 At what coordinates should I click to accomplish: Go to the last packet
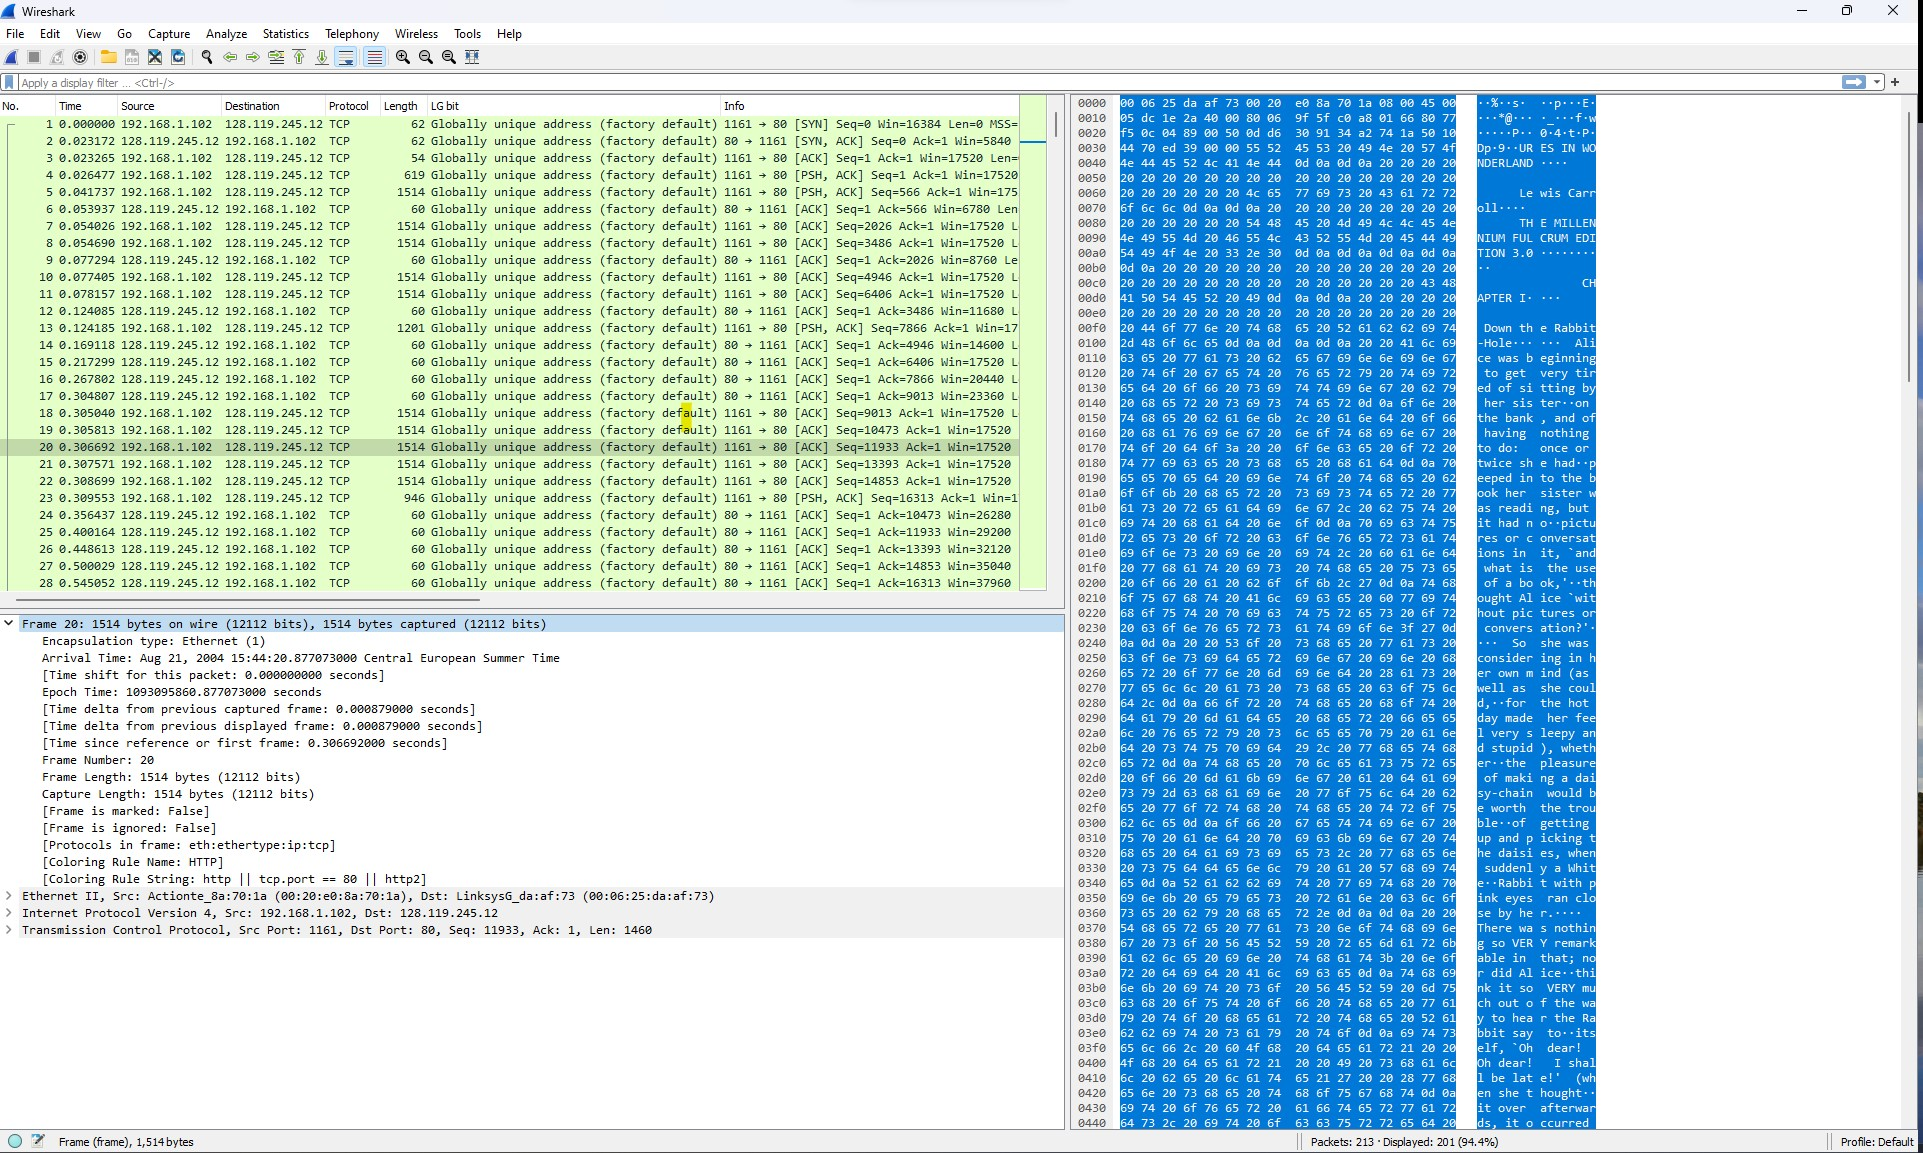pos(321,57)
